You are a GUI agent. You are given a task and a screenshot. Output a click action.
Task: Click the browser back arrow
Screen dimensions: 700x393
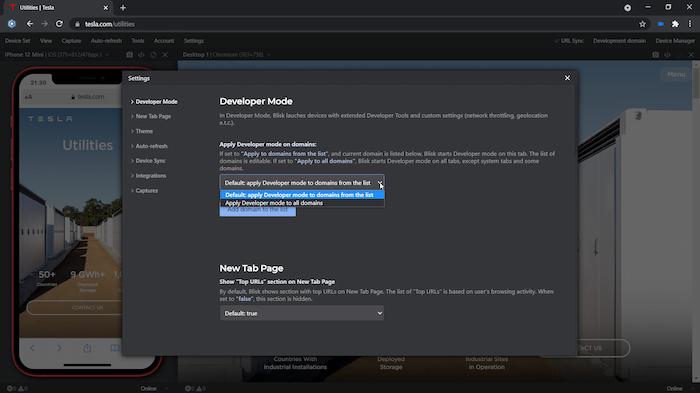(29, 24)
